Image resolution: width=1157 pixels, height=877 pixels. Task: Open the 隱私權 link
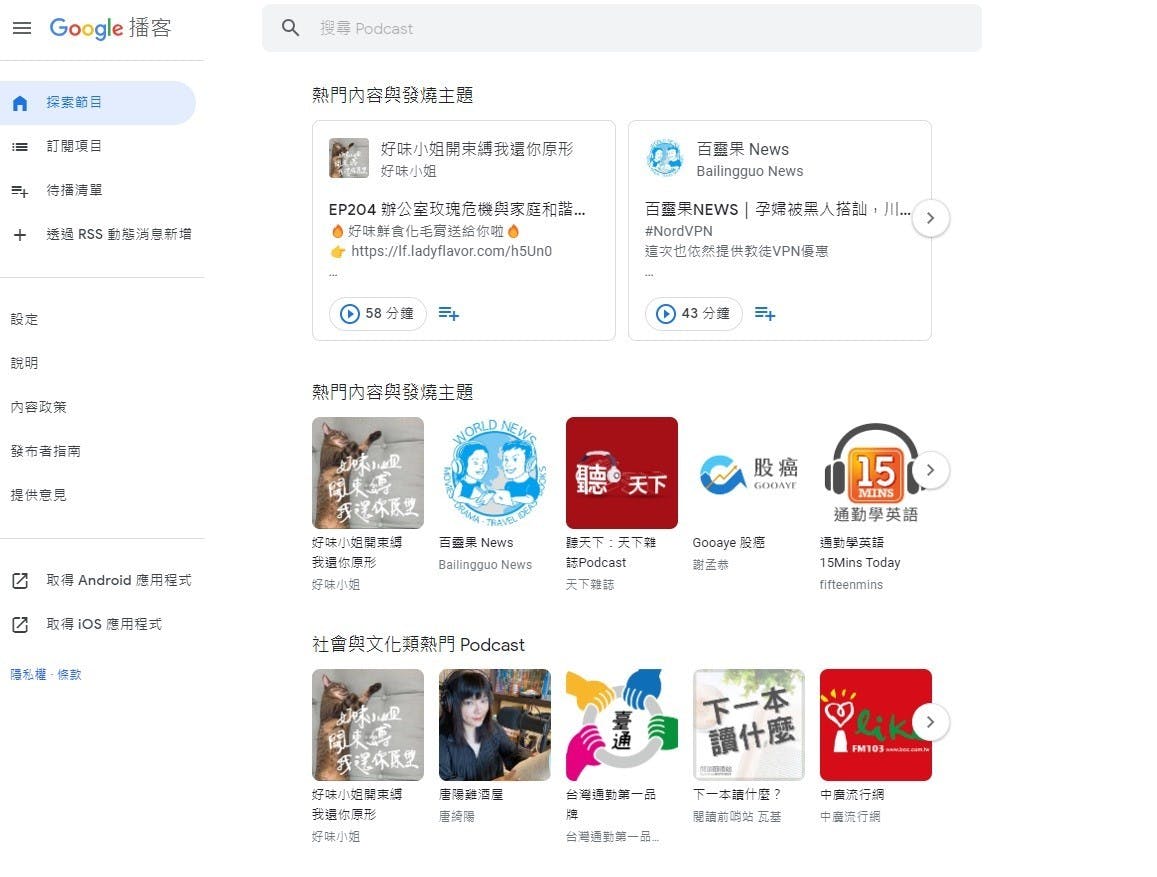(28, 674)
